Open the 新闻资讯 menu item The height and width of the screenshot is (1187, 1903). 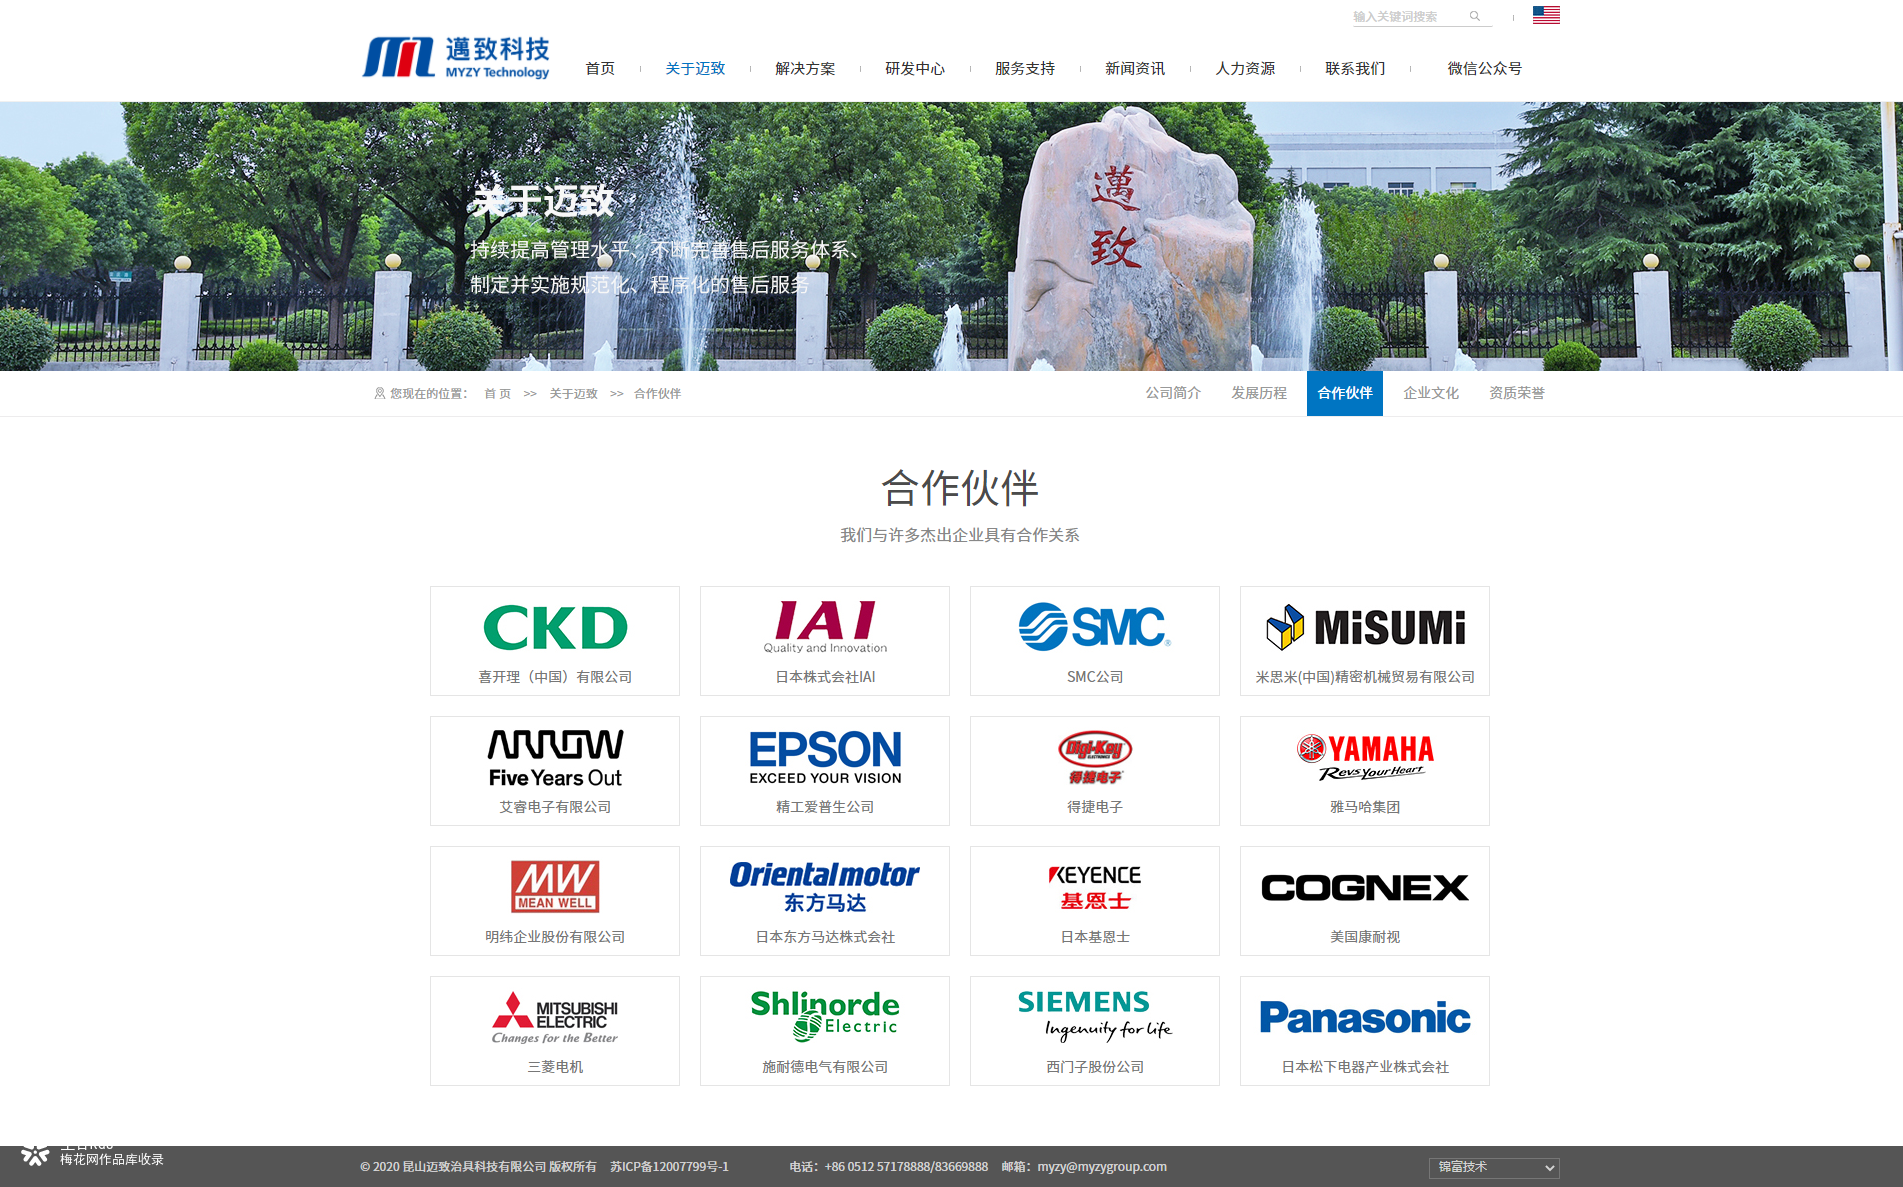(1135, 69)
